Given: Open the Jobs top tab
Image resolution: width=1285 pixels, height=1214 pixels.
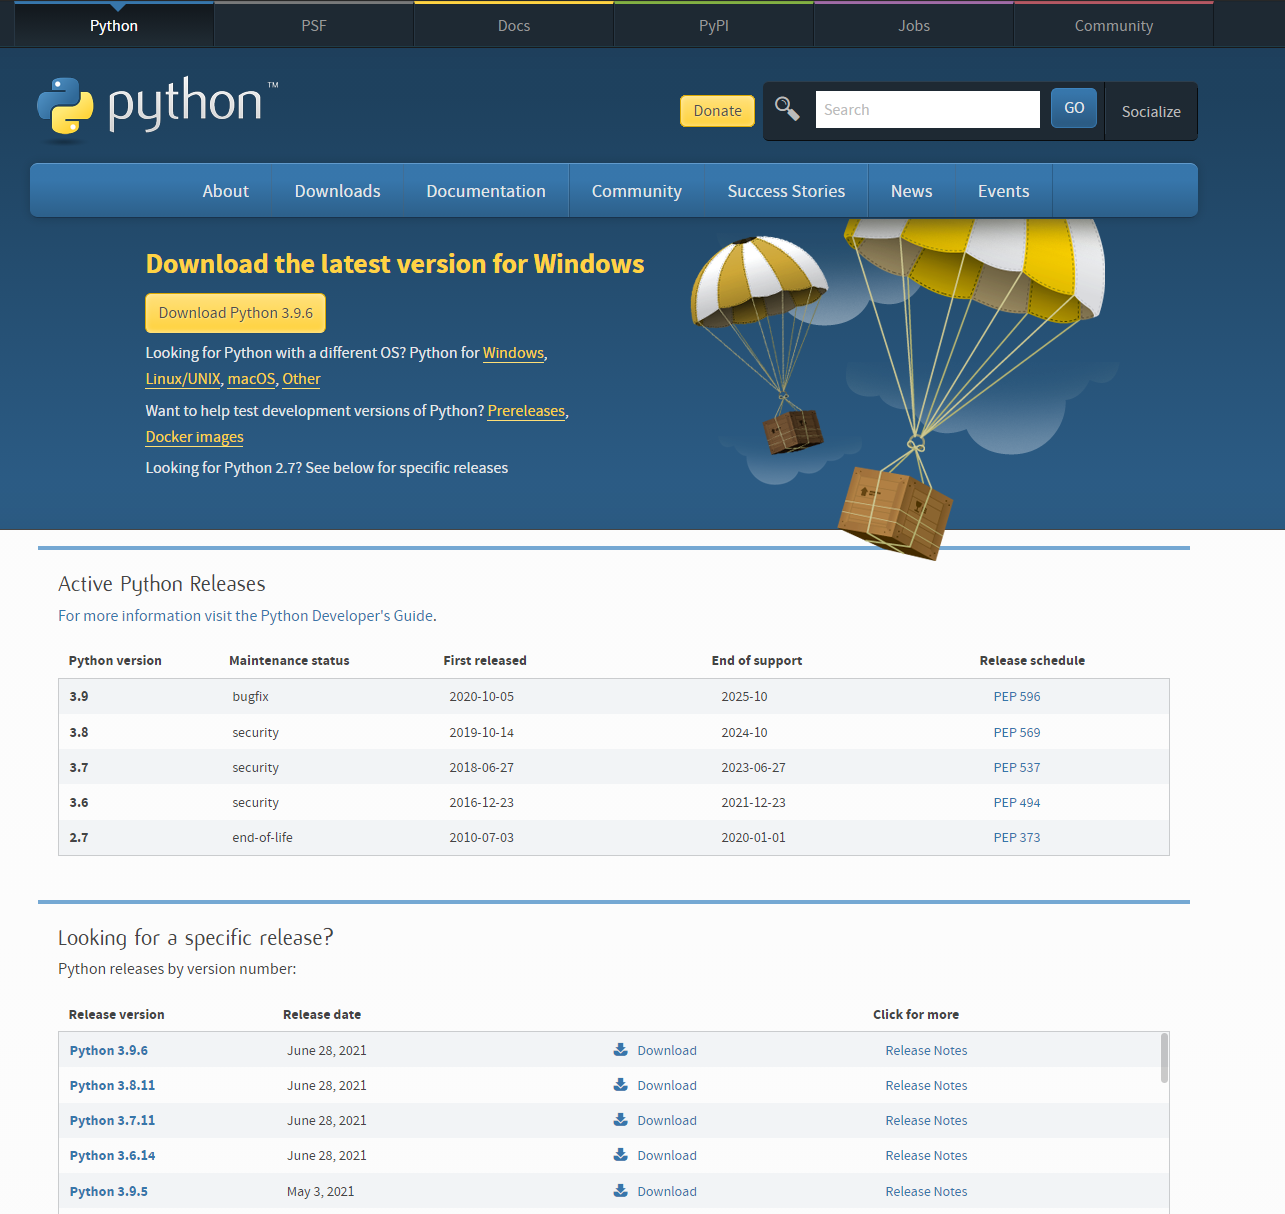Looking at the screenshot, I should pyautogui.click(x=914, y=25).
